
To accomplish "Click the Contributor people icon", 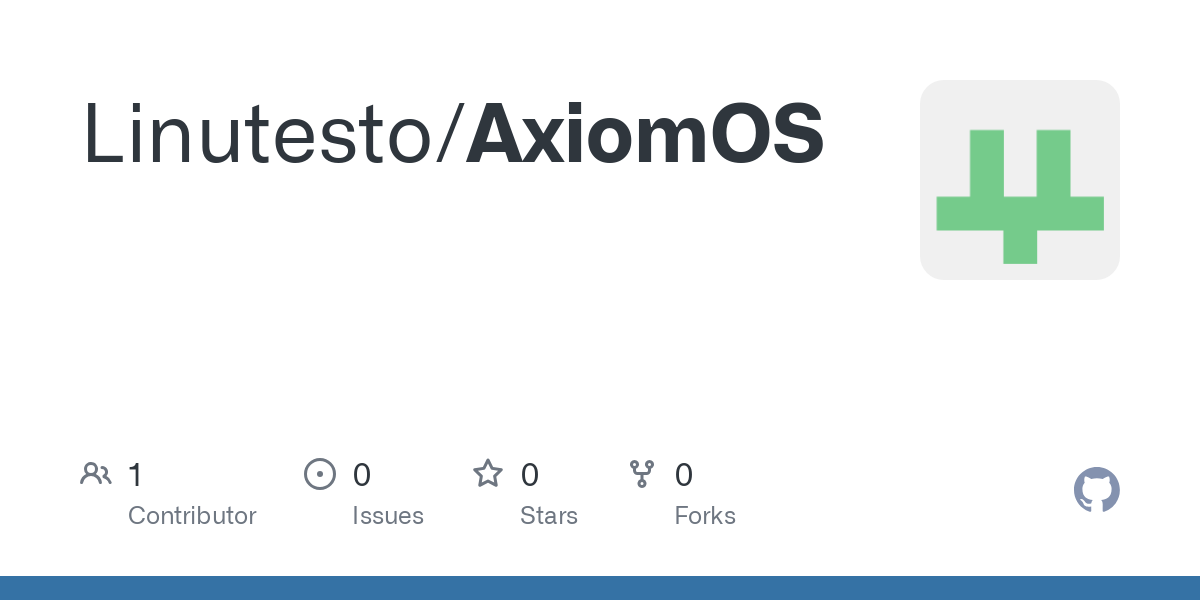I will [96, 474].
